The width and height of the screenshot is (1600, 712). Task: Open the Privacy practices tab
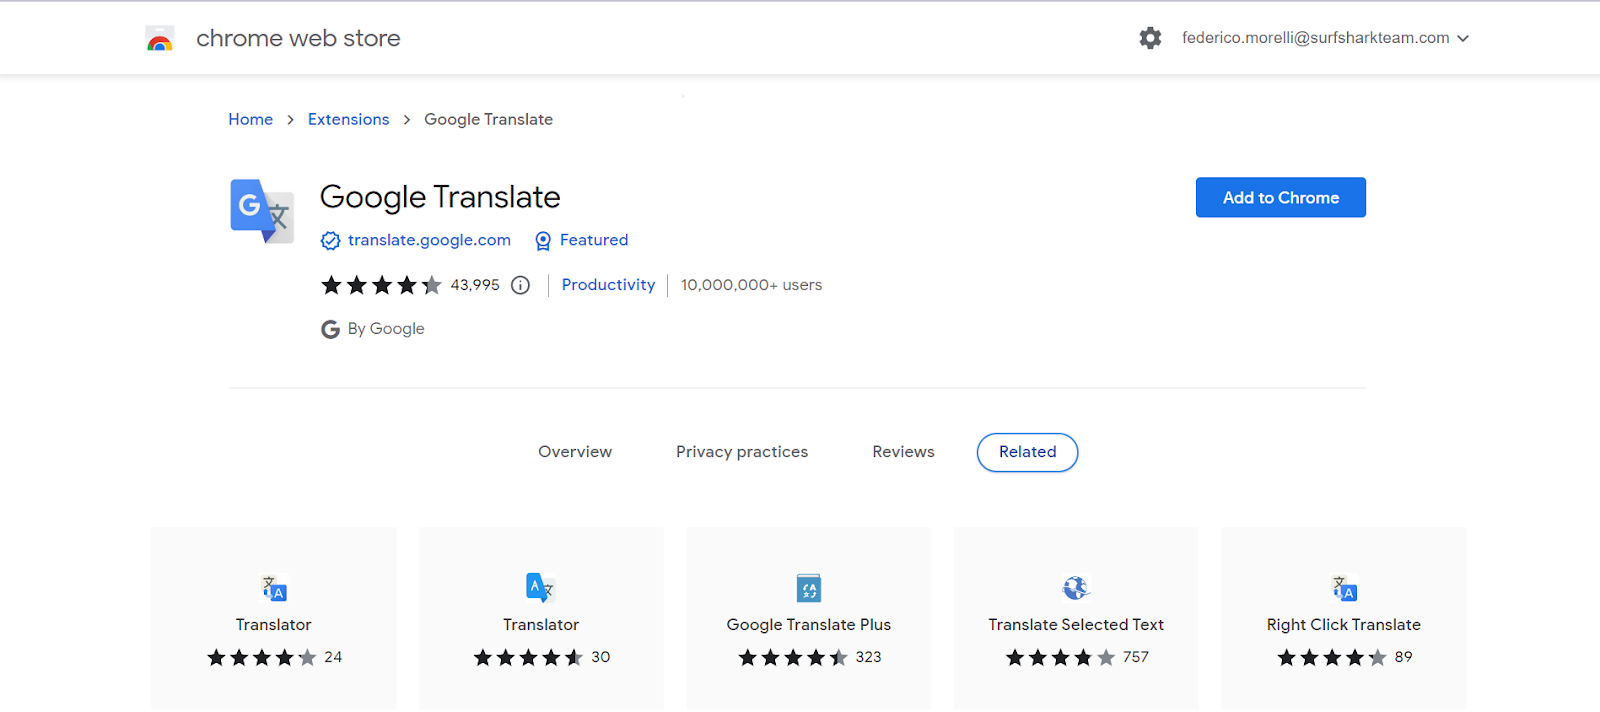(x=742, y=452)
